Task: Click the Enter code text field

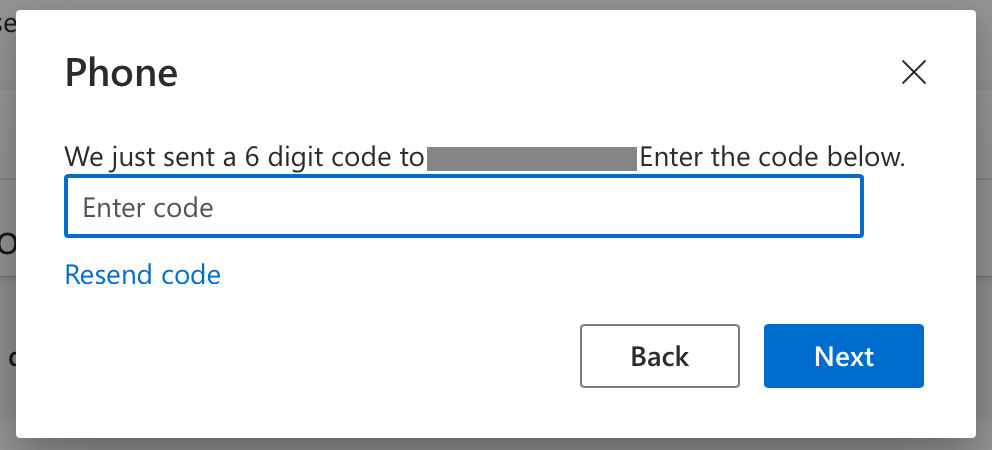Action: point(463,208)
